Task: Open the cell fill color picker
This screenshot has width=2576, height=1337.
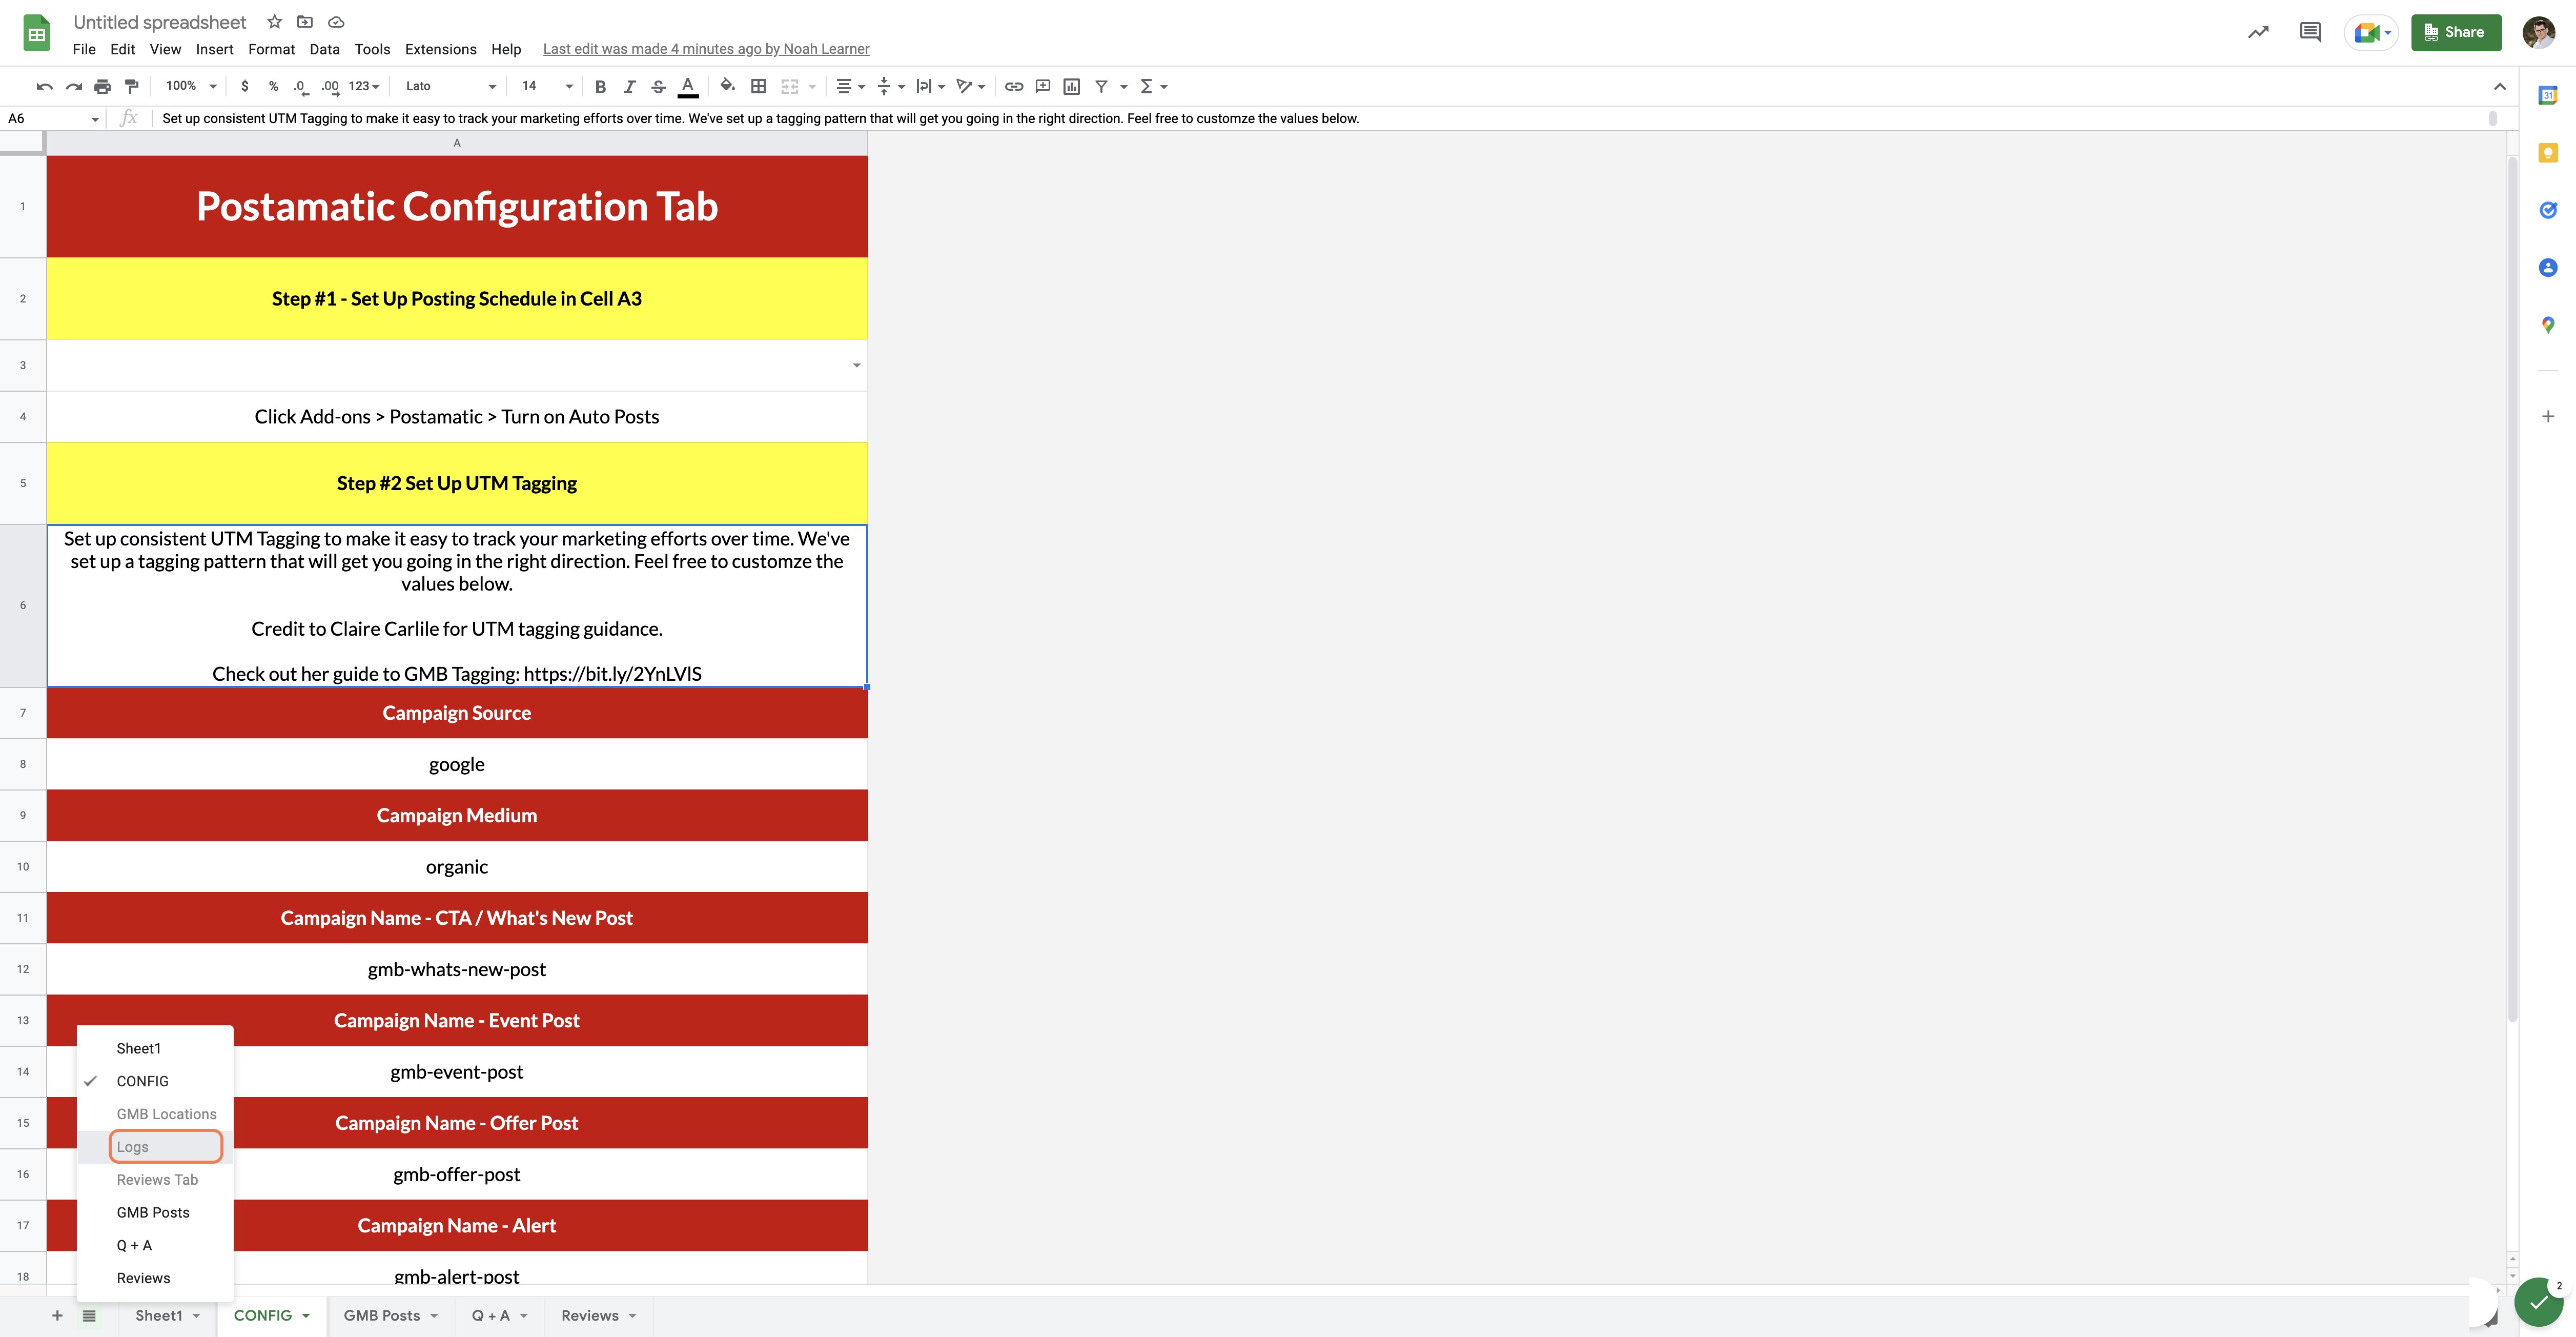Action: pos(728,86)
